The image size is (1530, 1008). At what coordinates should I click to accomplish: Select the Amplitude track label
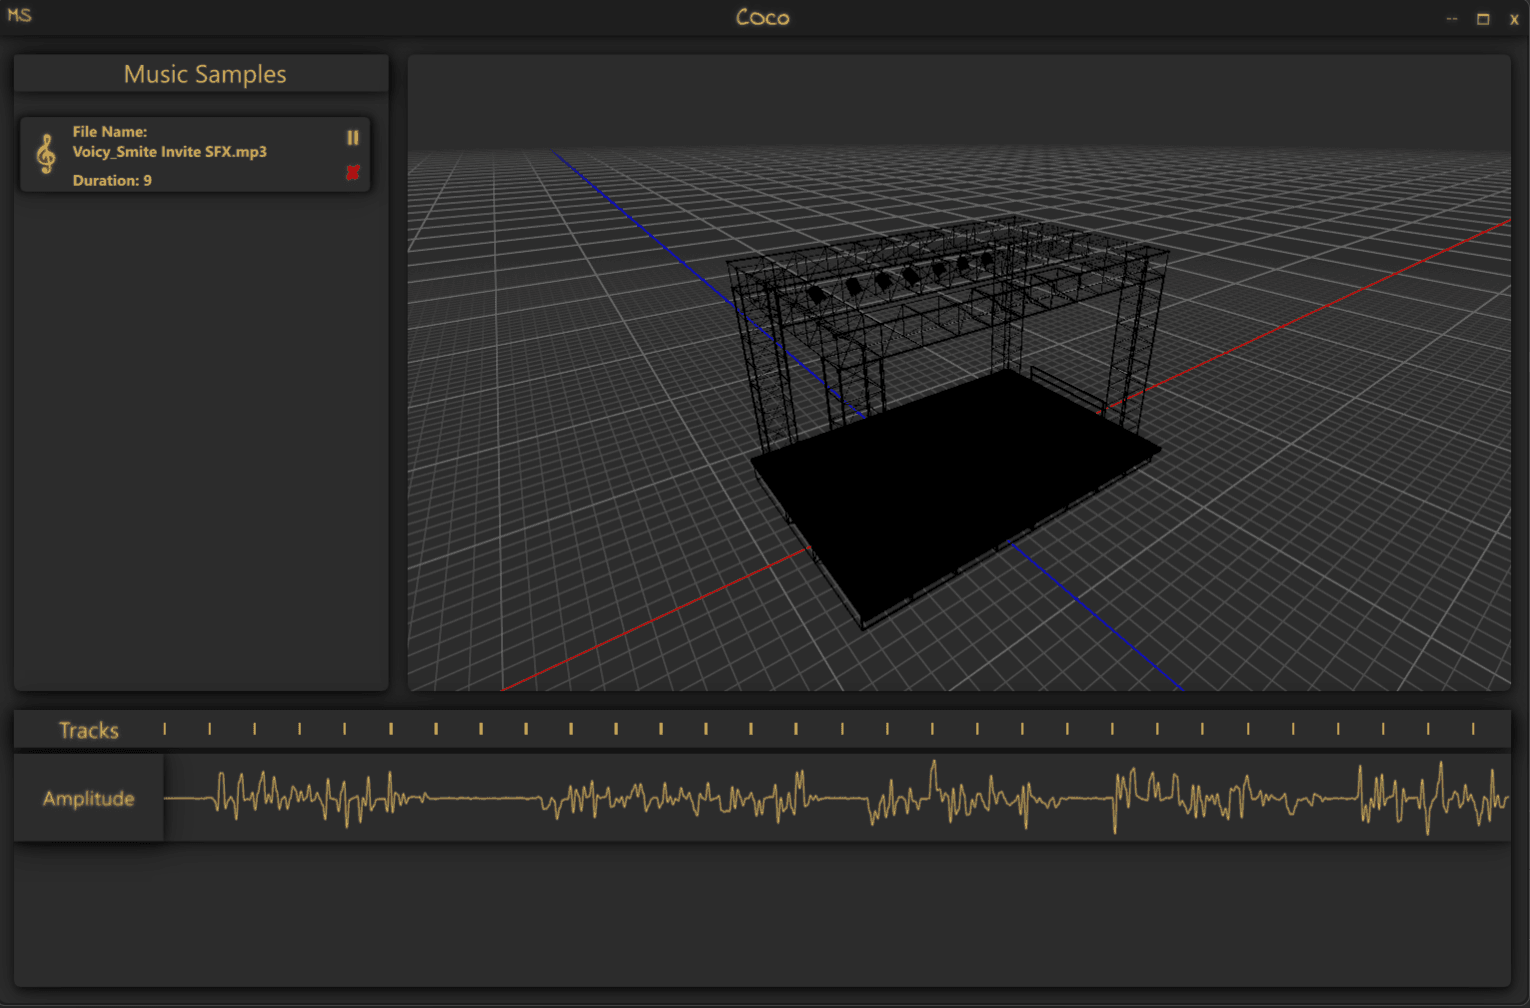[88, 798]
